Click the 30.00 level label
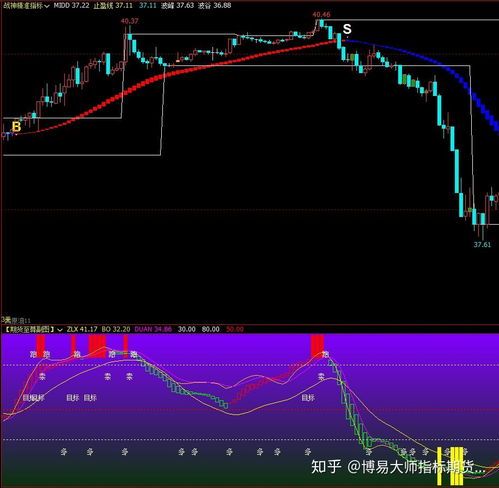Screen dimensions: 499x488 187,329
